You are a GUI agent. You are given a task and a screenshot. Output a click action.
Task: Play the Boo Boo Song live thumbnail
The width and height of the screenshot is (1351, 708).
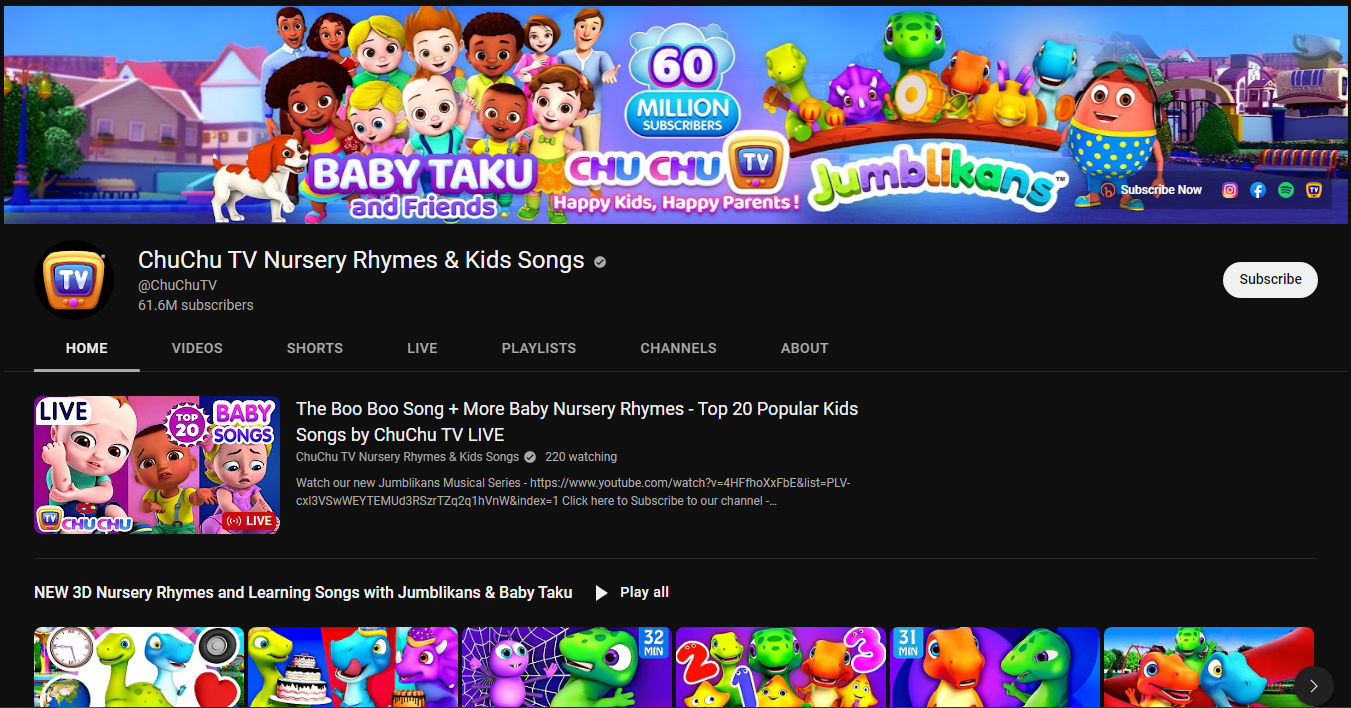pos(157,465)
